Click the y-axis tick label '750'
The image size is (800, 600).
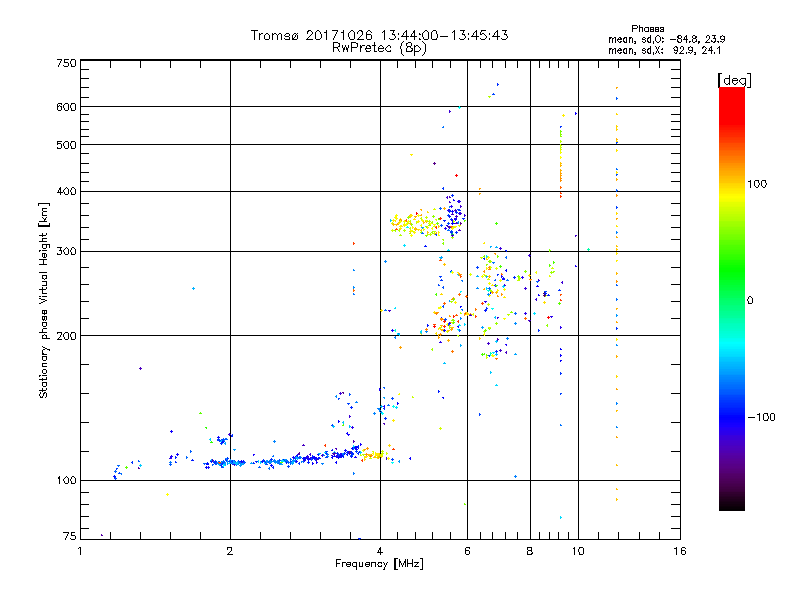(x=67, y=64)
